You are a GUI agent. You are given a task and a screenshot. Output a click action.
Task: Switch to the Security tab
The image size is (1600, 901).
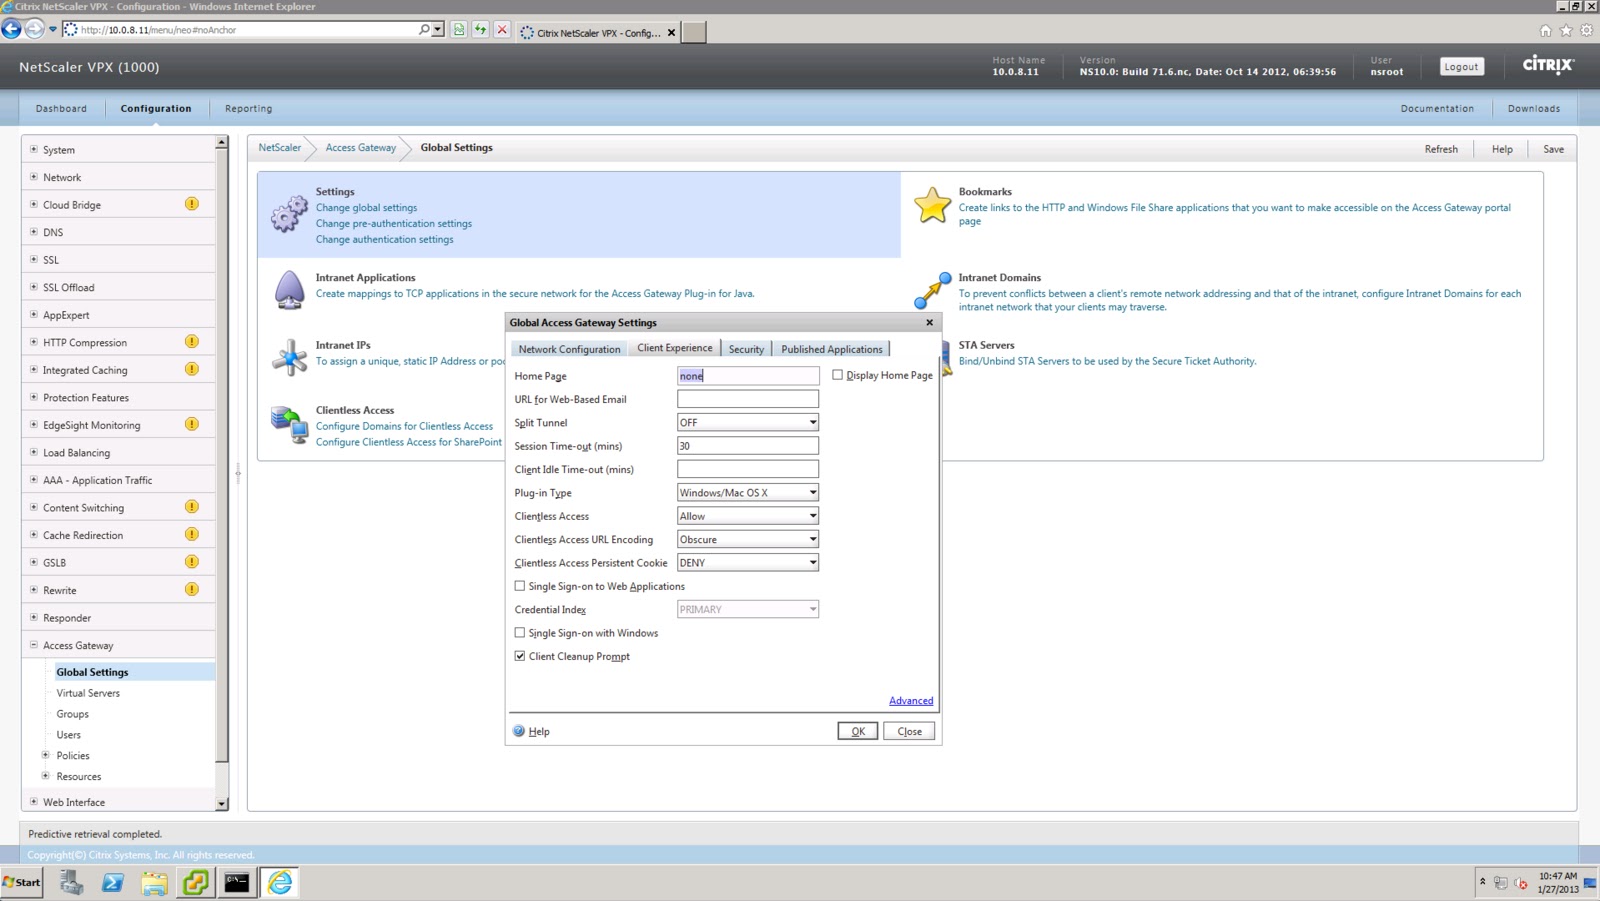746,349
